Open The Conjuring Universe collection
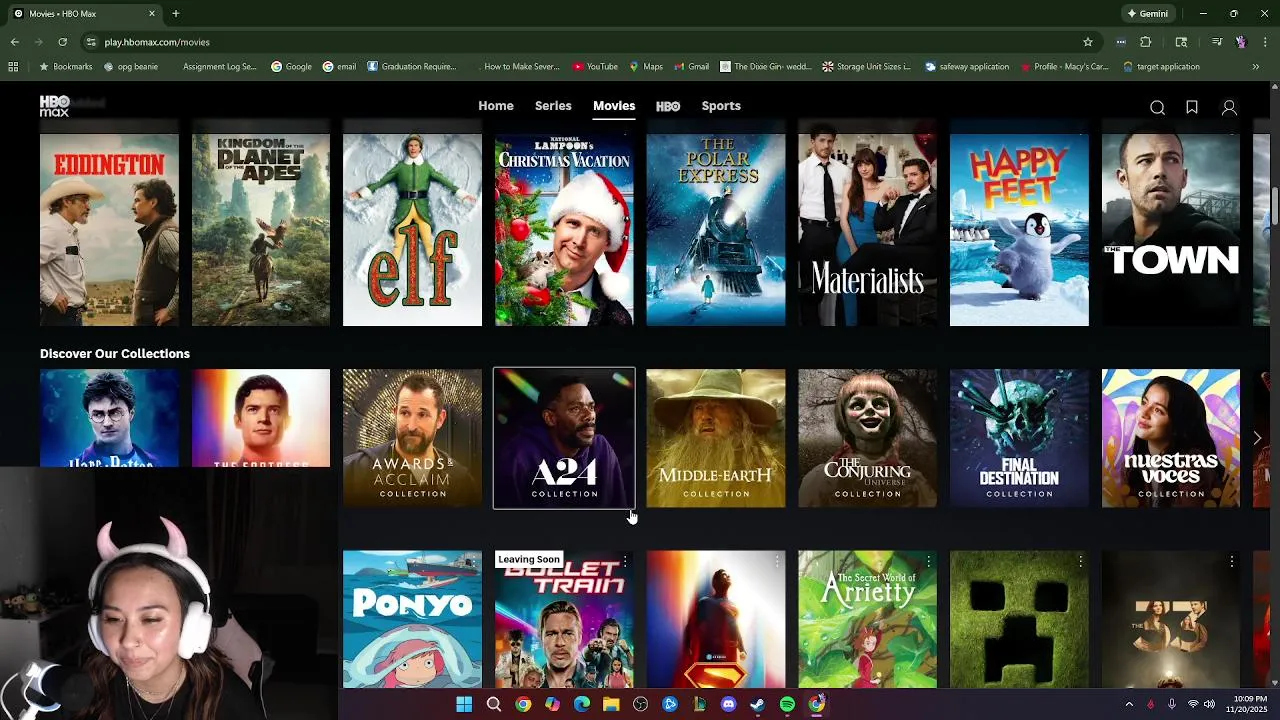This screenshot has height=720, width=1280. [x=867, y=438]
